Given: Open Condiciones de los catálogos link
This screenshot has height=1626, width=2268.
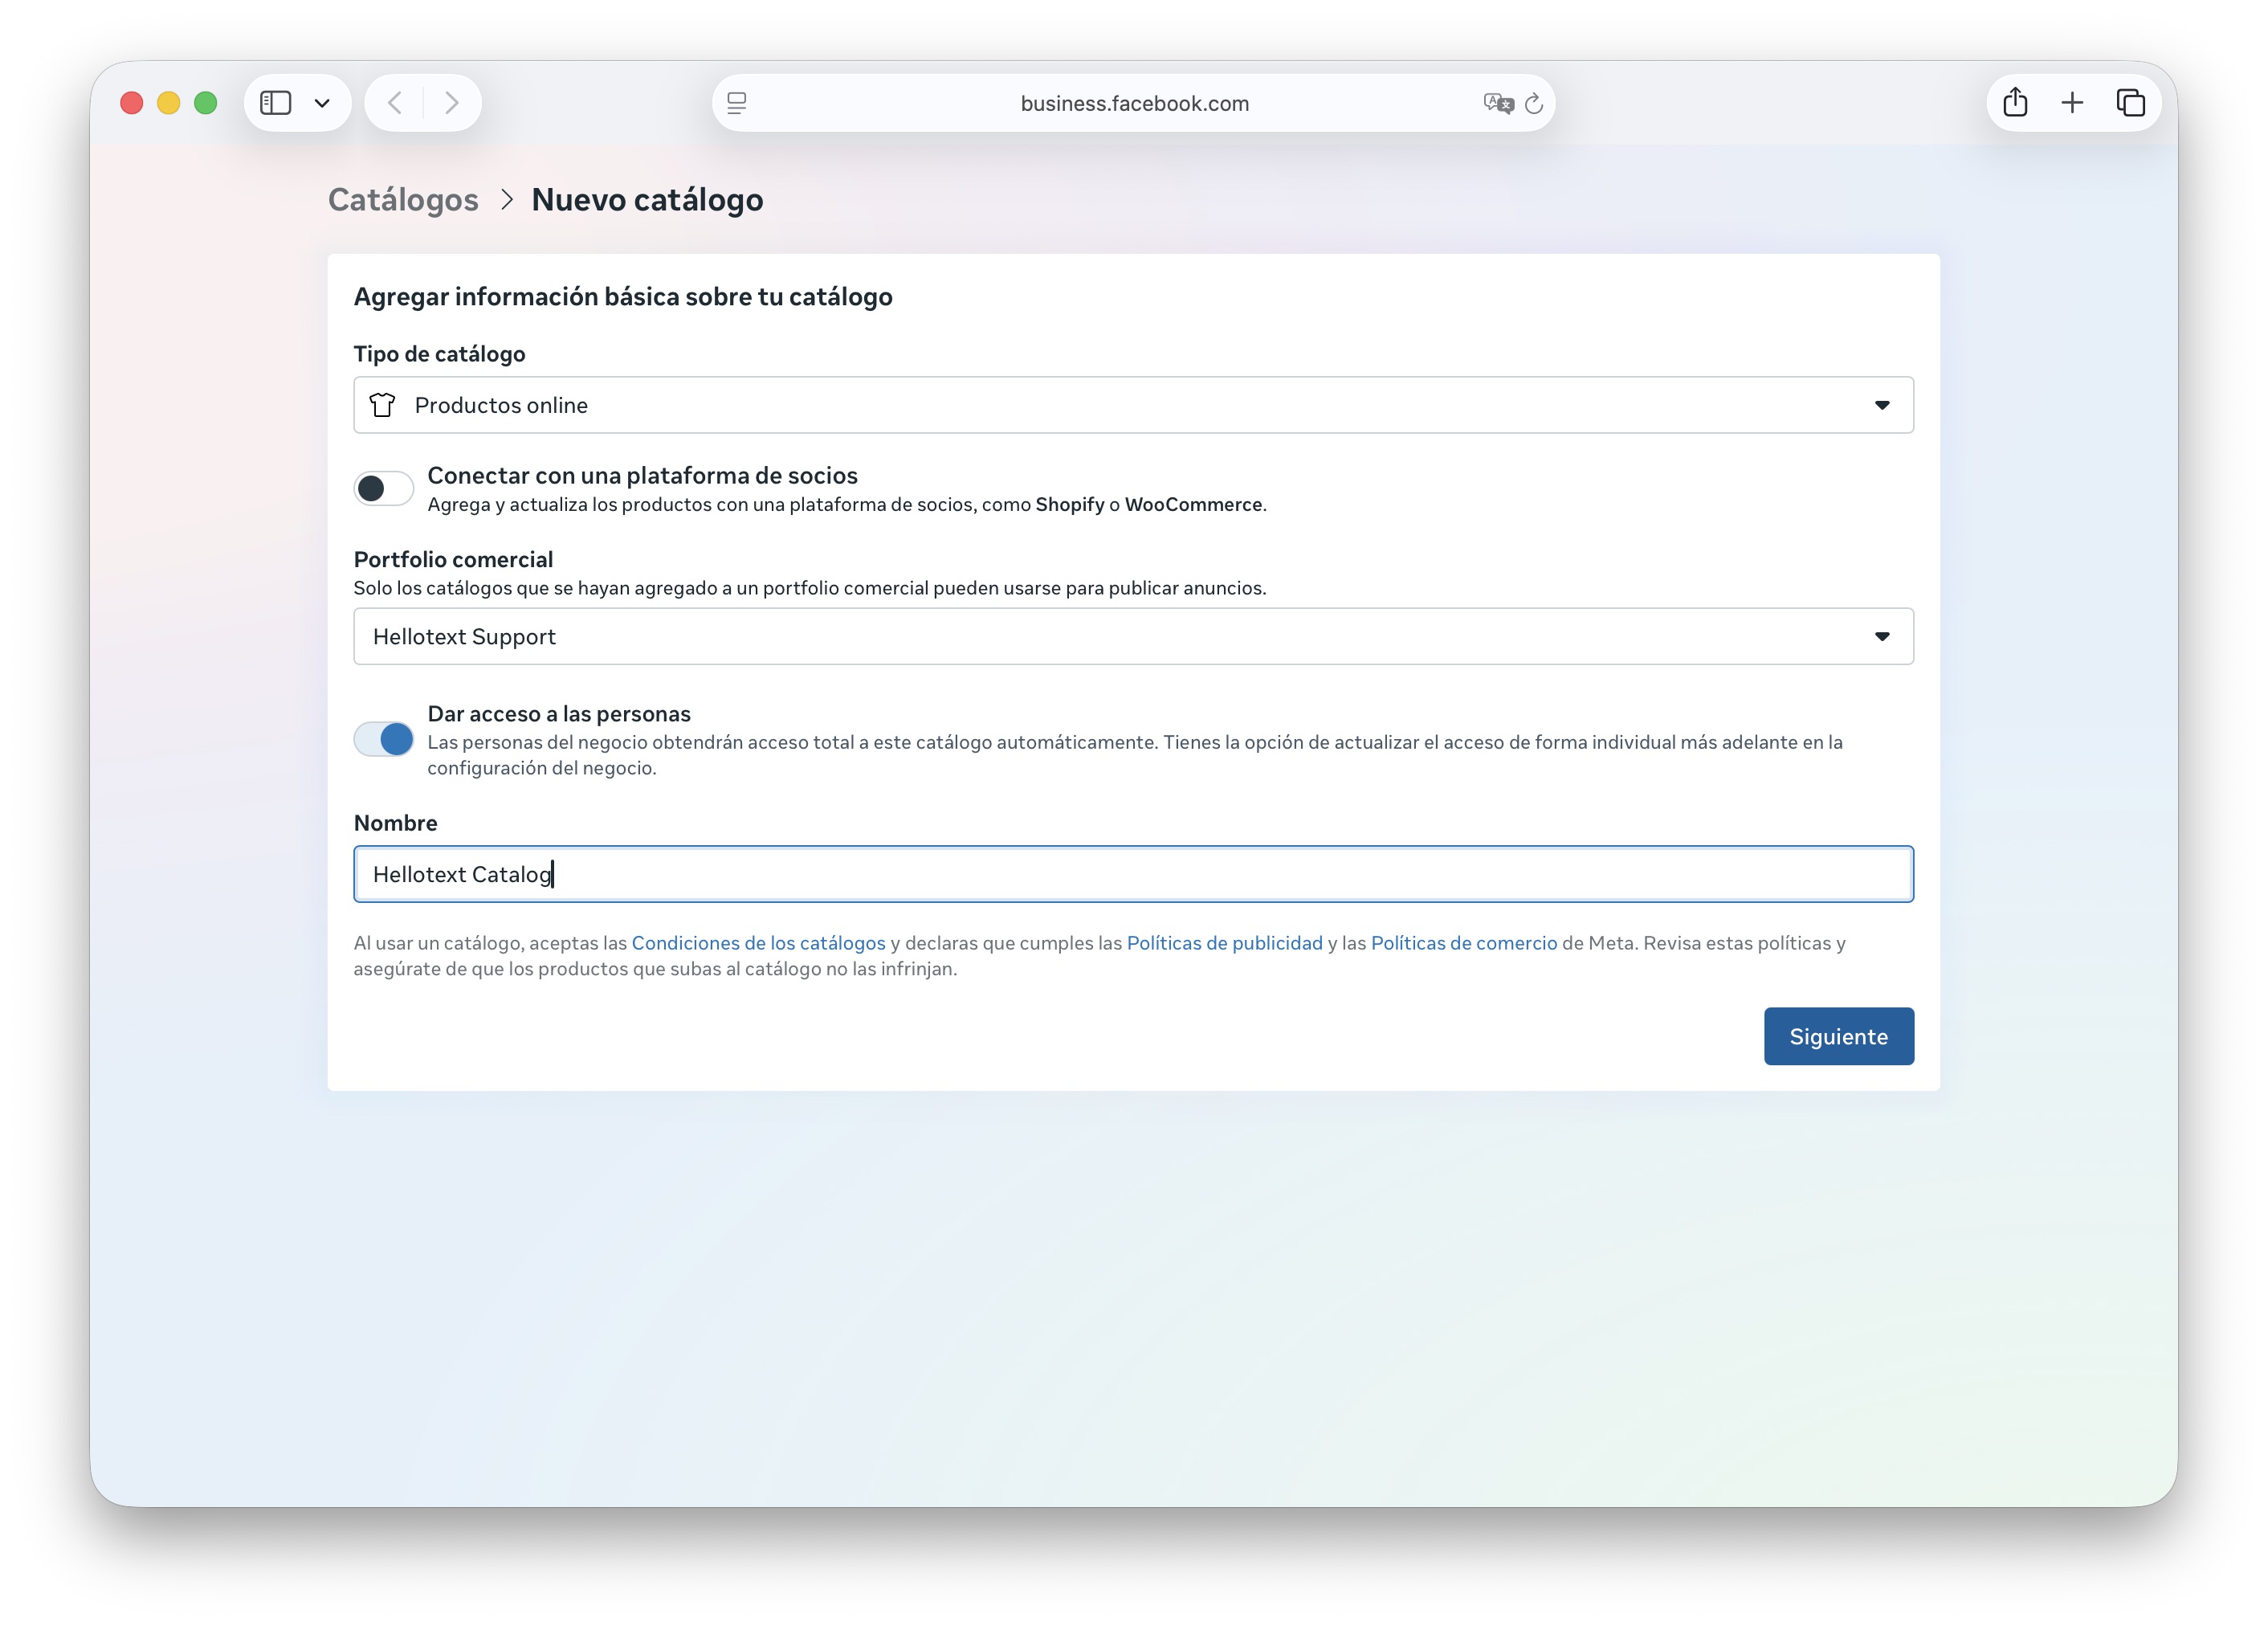Looking at the screenshot, I should pyautogui.click(x=758, y=943).
